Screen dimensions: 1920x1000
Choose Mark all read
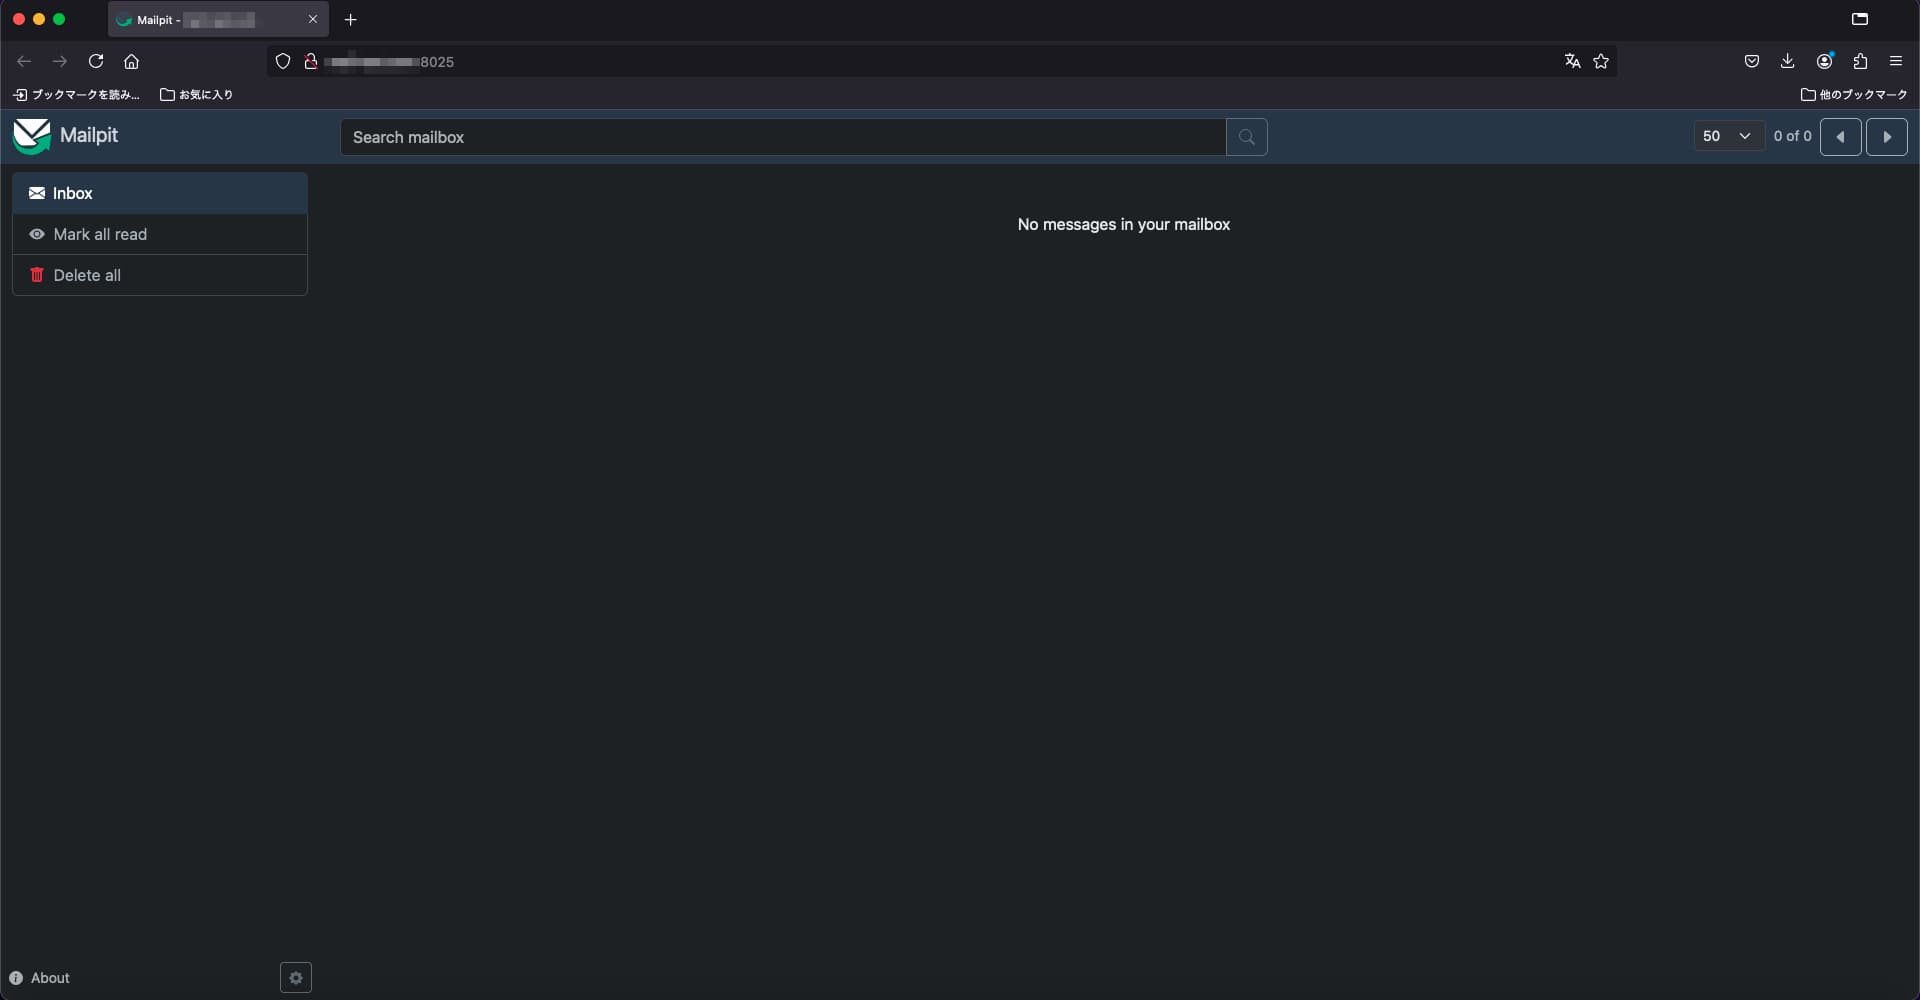(160, 234)
